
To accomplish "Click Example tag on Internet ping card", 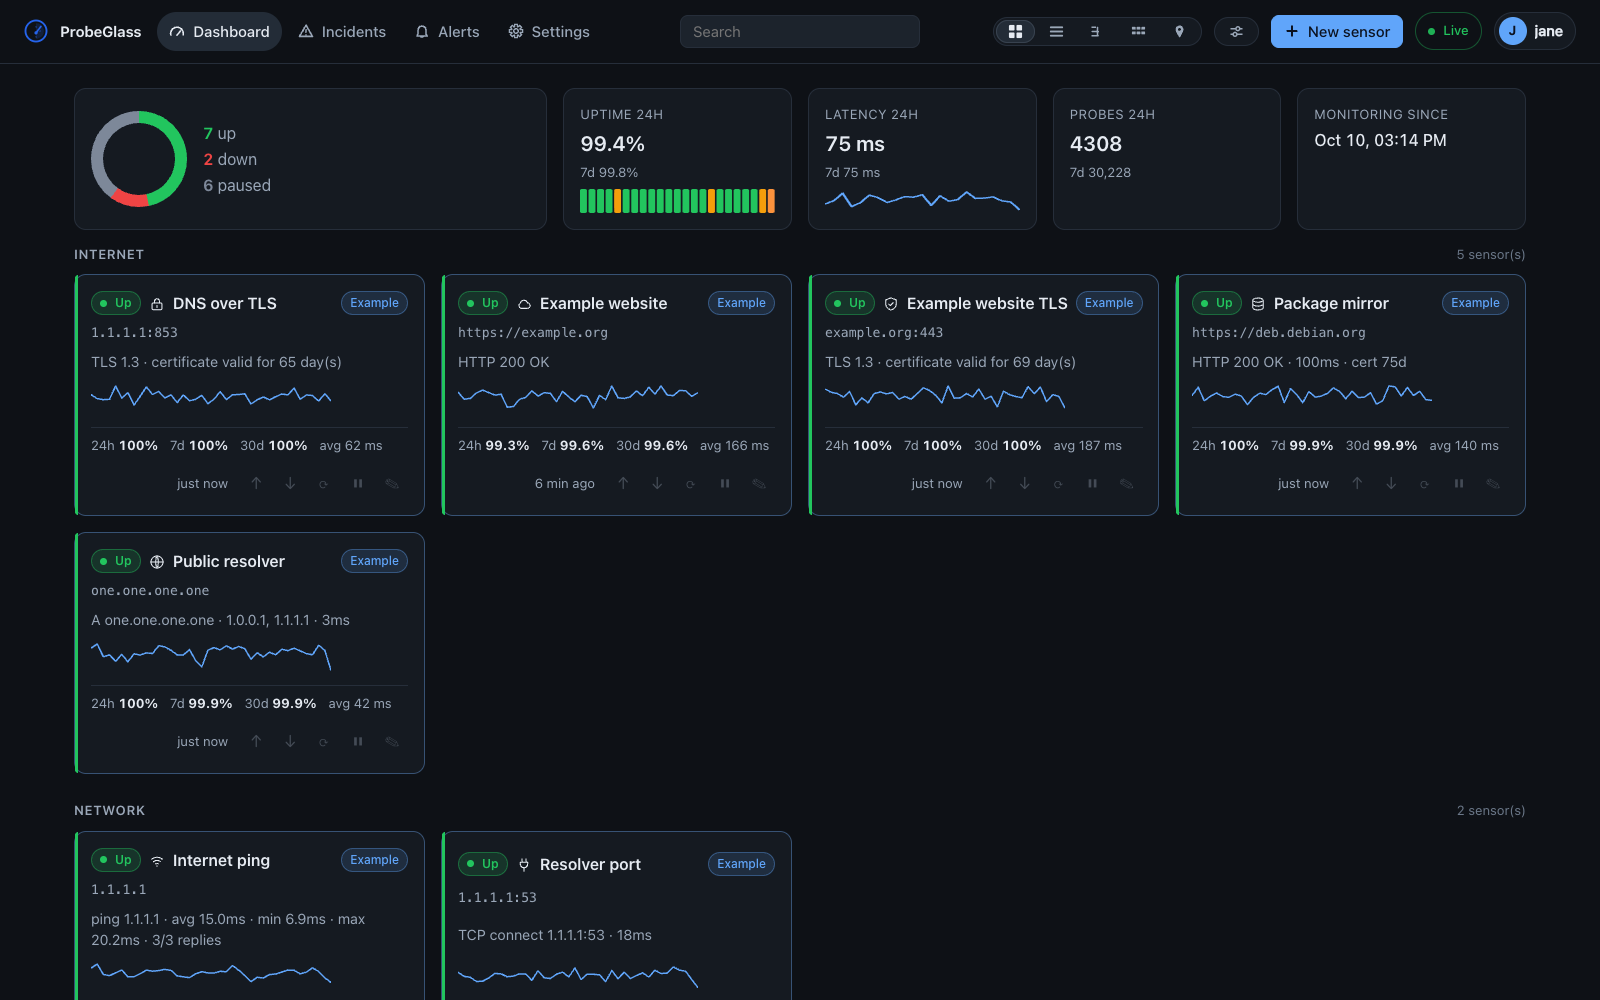I will click(374, 860).
